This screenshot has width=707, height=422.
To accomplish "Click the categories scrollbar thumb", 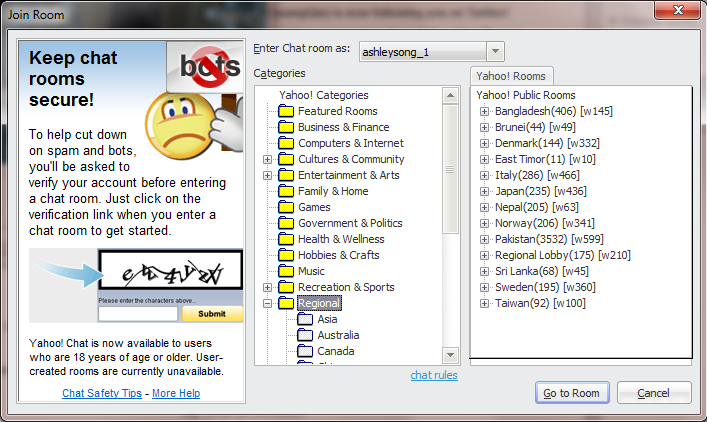I will tap(450, 169).
